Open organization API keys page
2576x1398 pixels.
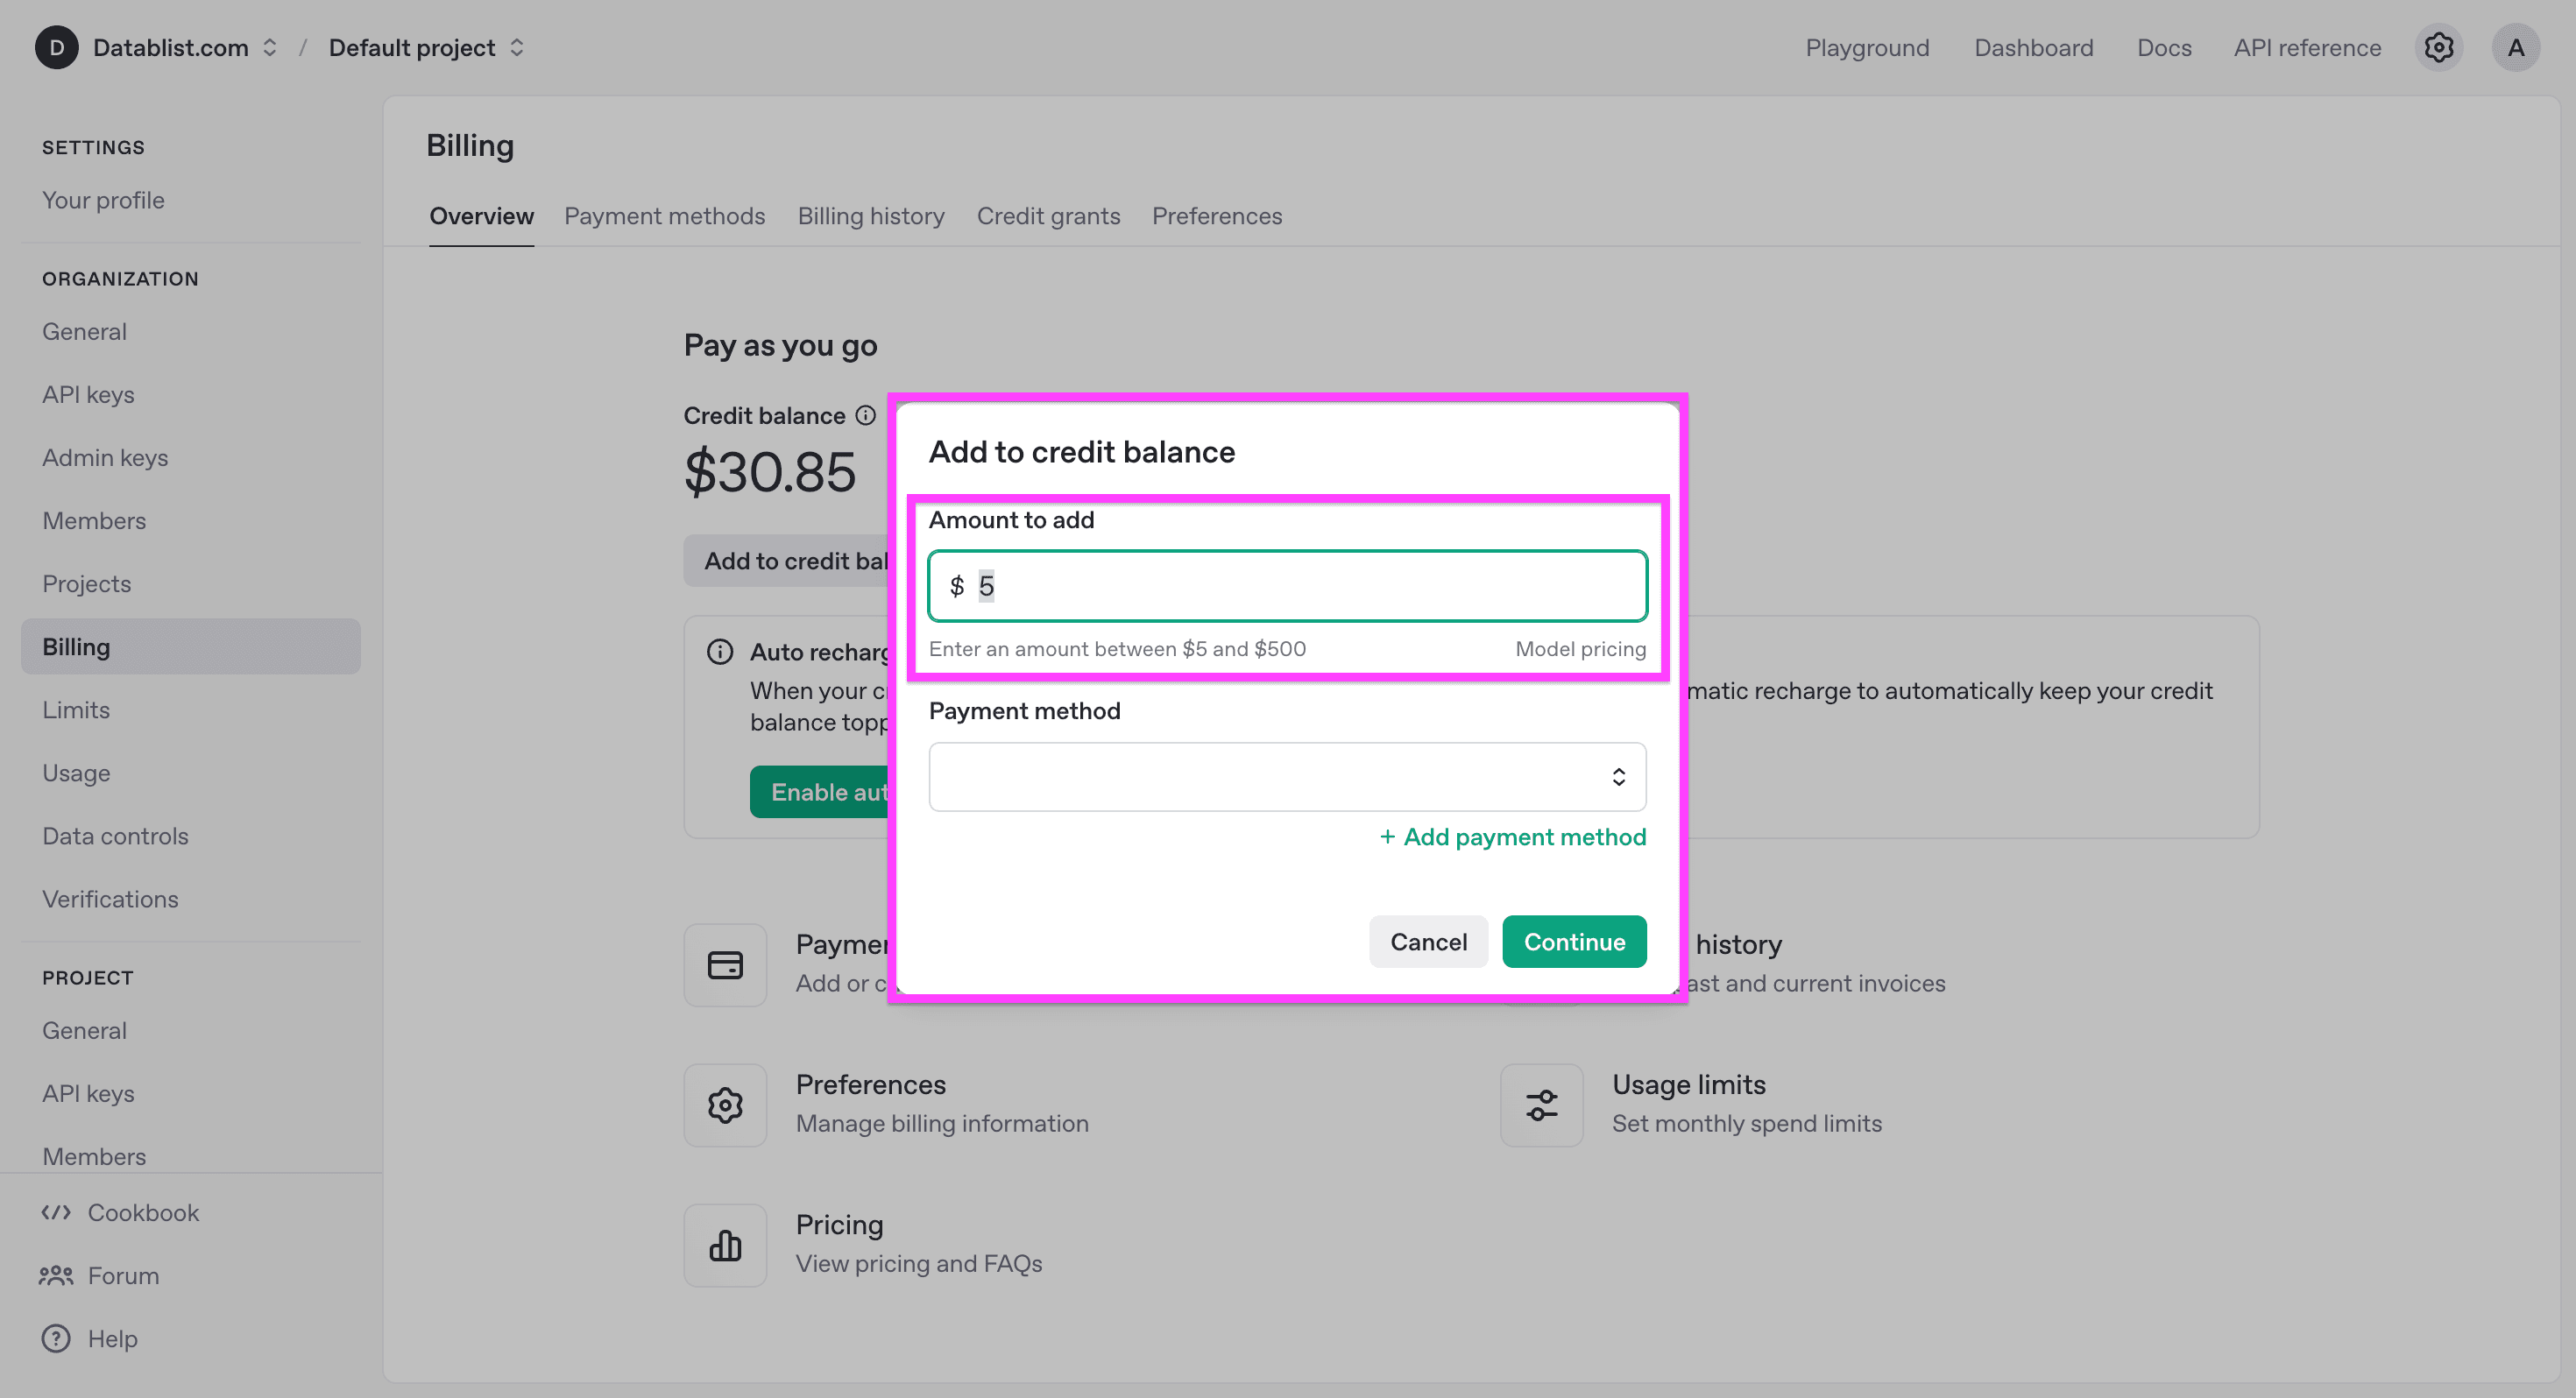pos(88,394)
